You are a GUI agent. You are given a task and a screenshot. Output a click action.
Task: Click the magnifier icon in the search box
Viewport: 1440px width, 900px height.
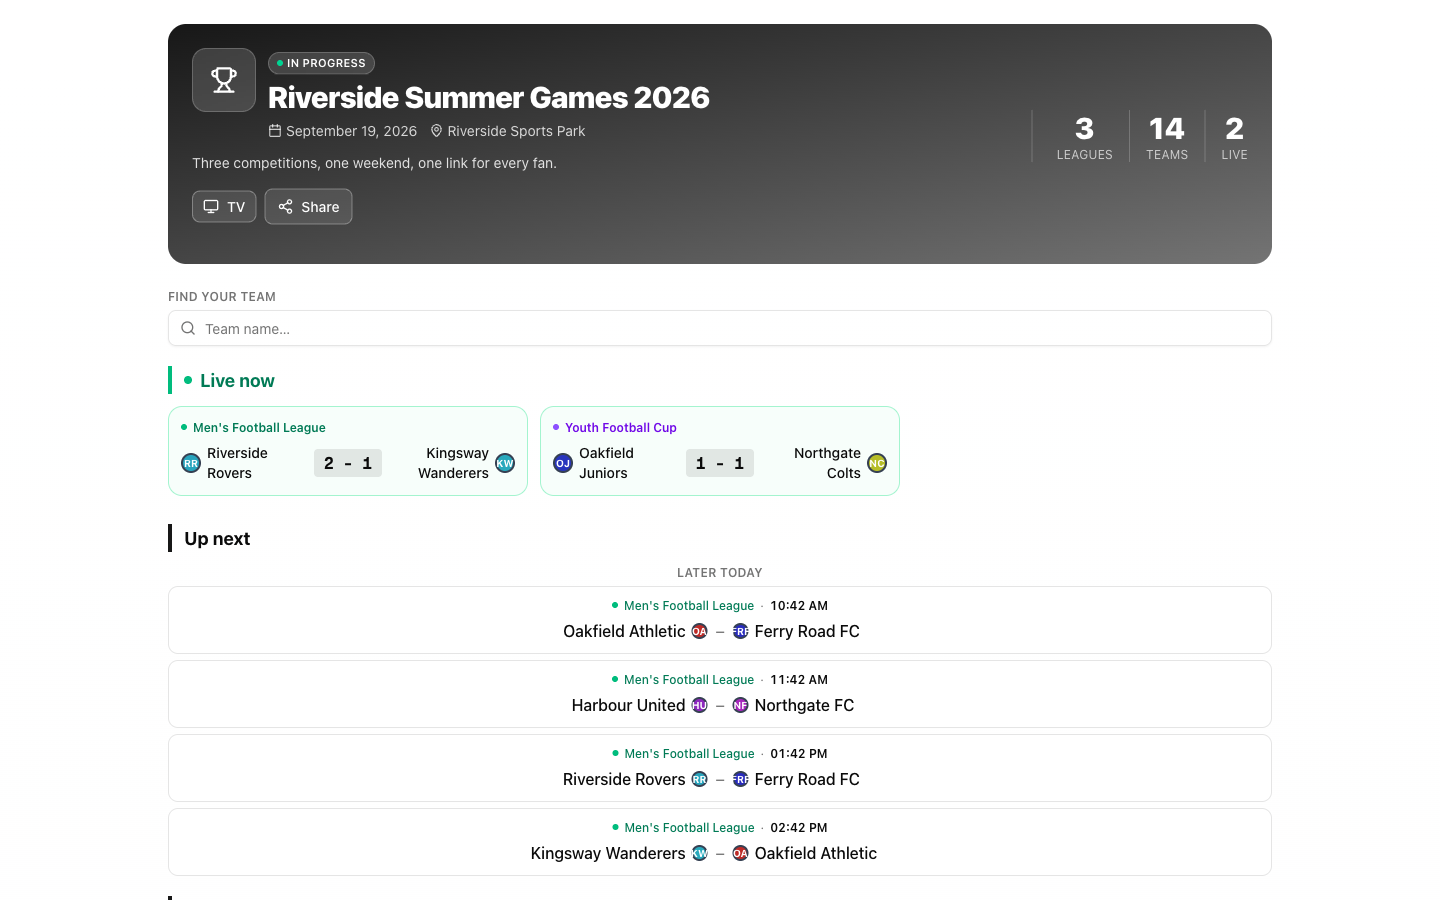(188, 328)
